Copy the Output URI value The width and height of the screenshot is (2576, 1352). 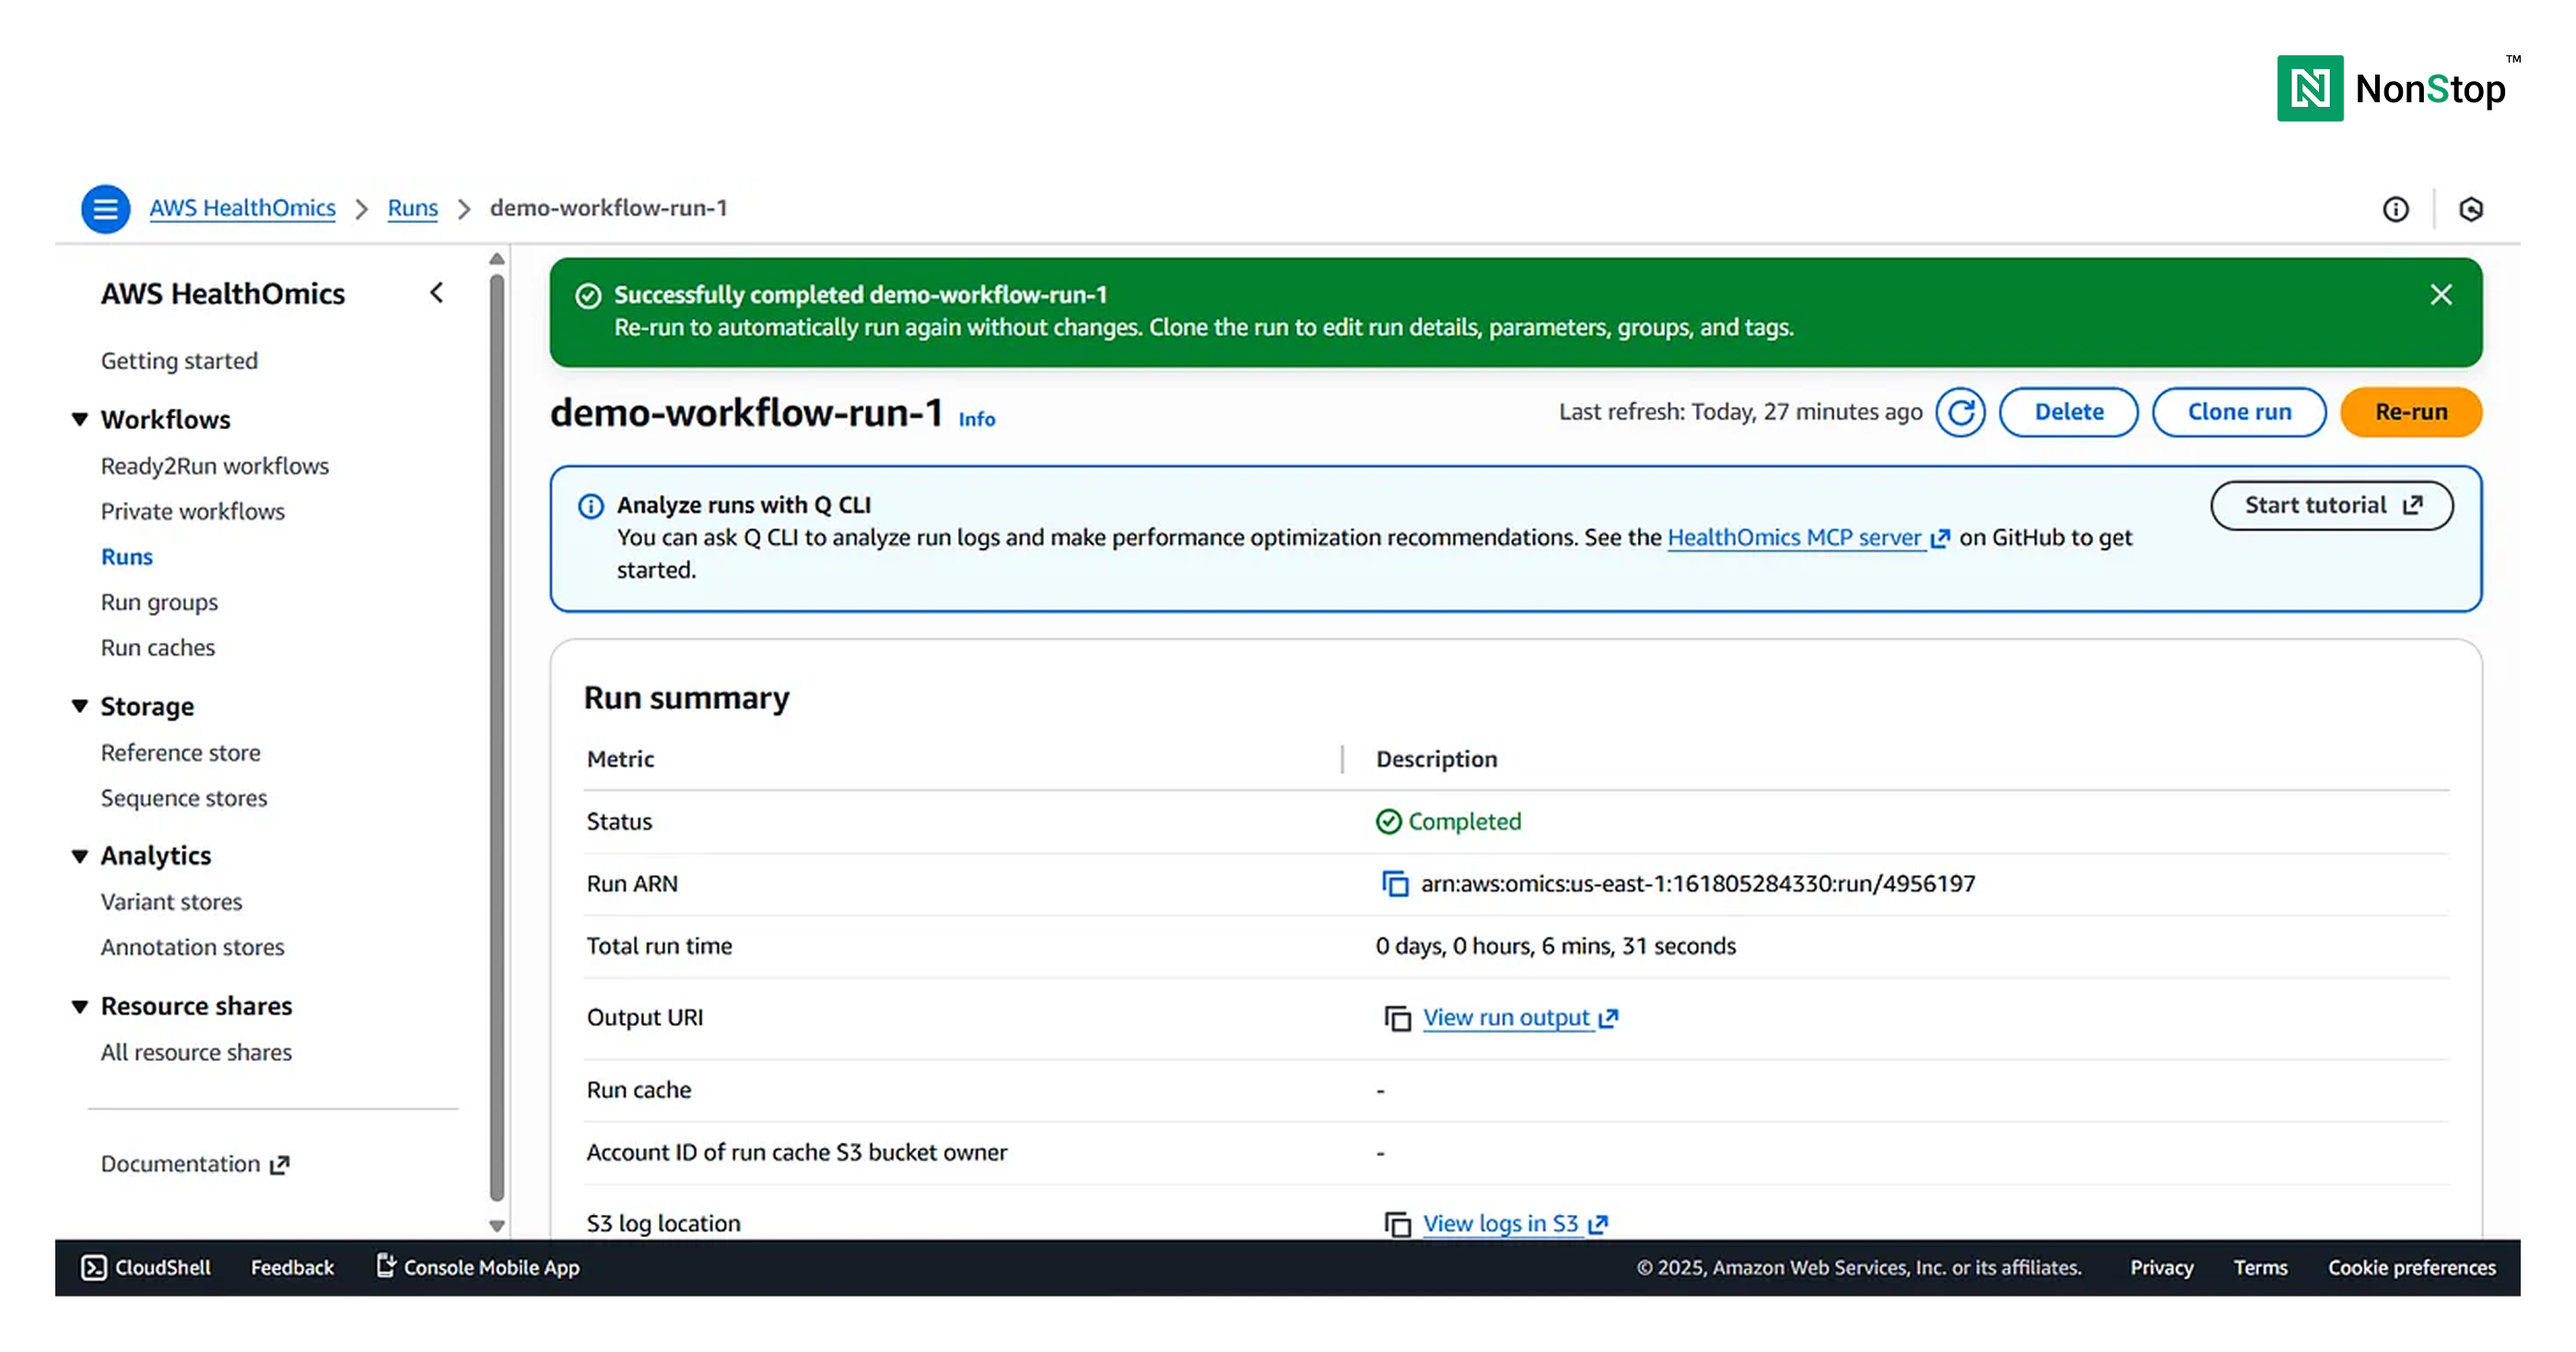(x=1396, y=1018)
